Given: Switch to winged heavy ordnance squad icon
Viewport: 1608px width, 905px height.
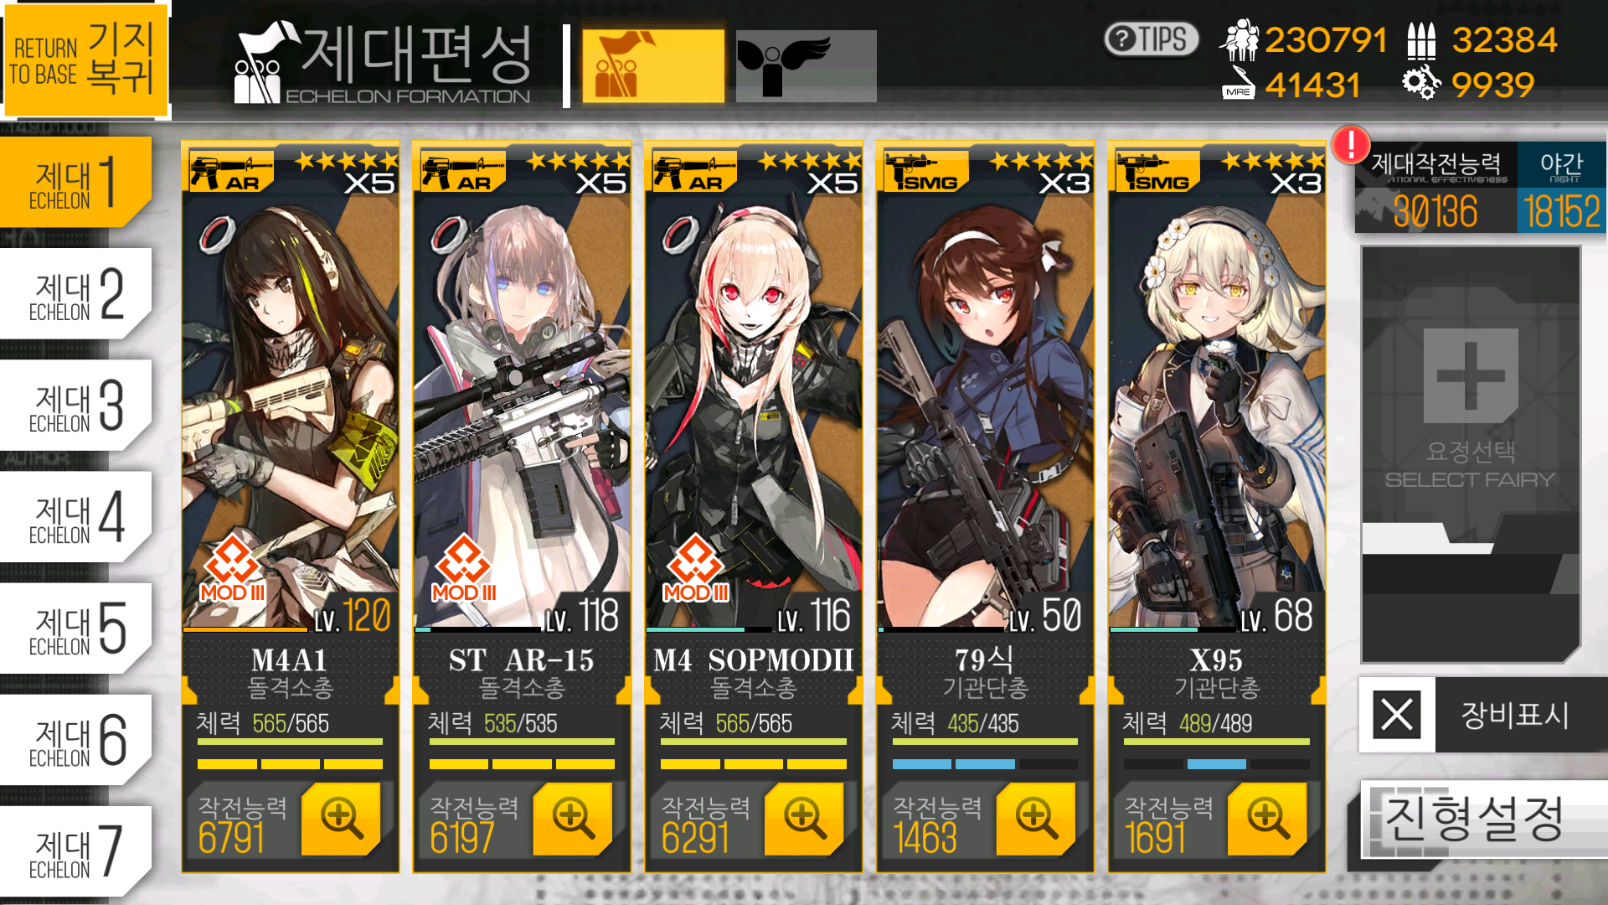Looking at the screenshot, I should pos(806,66).
